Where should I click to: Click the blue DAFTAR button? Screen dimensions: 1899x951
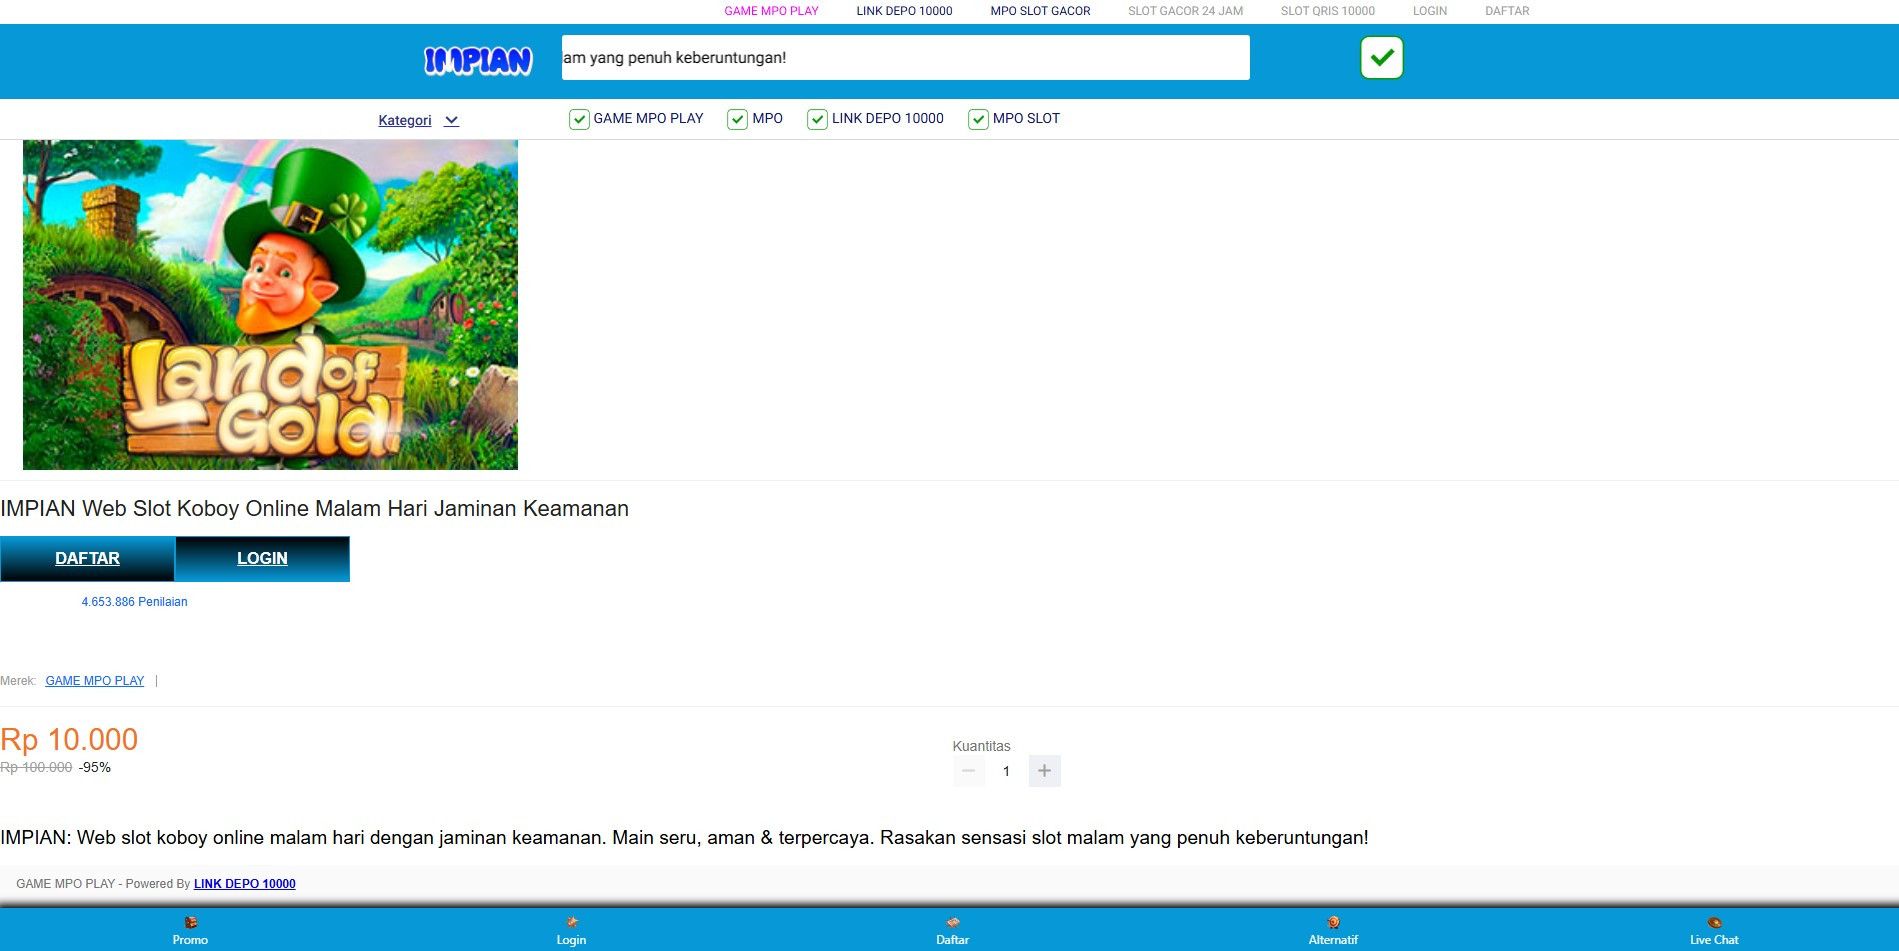tap(87, 559)
